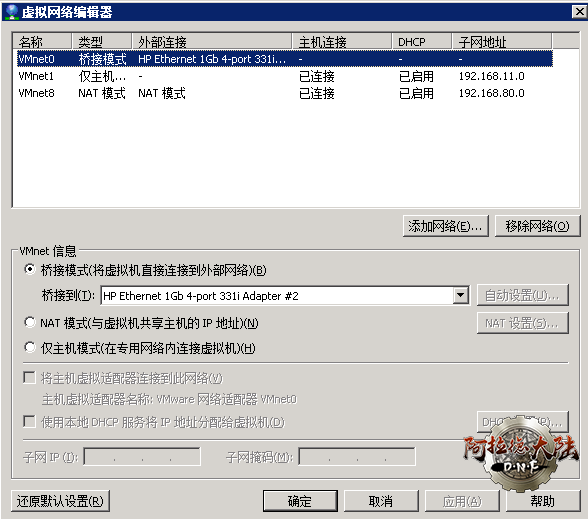Click the NAT 设置(S)... button
The image size is (588, 519).
[523, 323]
